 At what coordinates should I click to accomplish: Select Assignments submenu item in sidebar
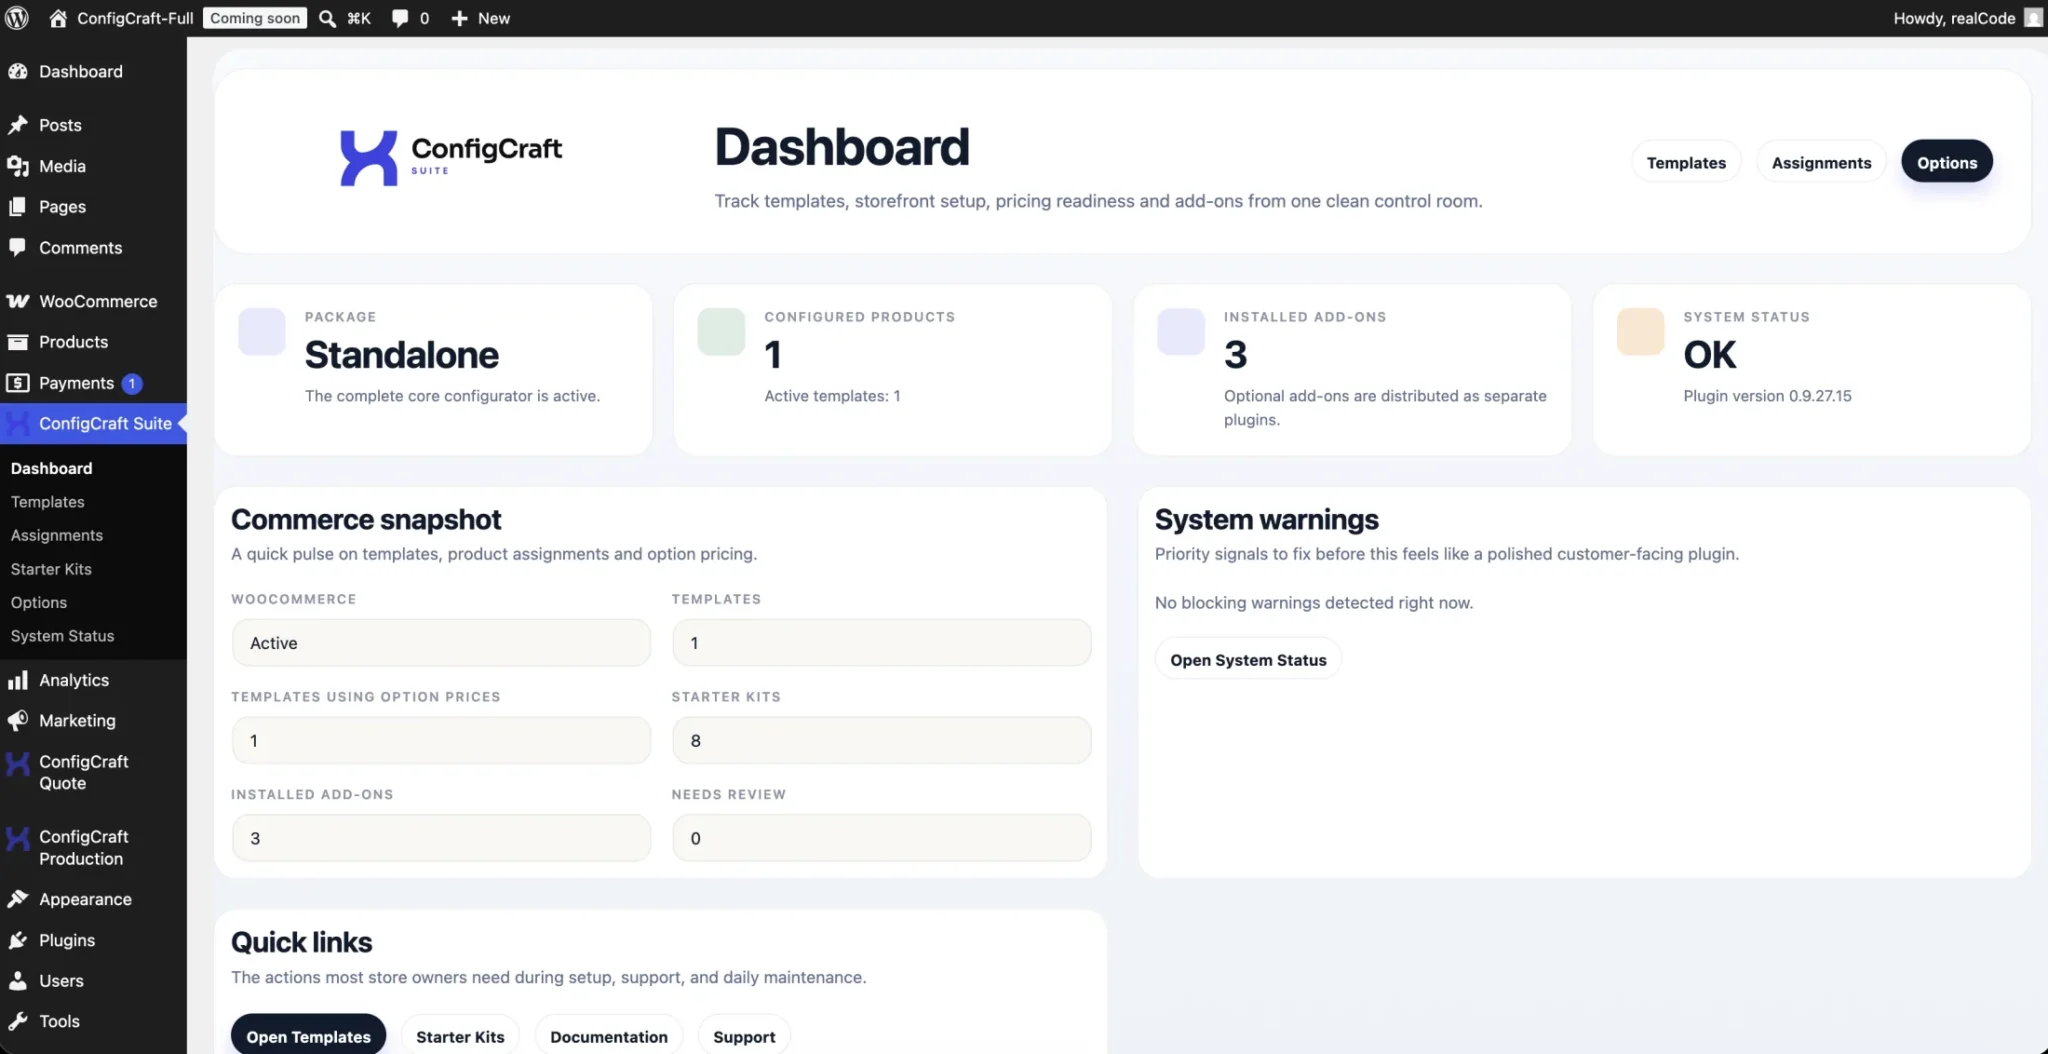coord(57,535)
